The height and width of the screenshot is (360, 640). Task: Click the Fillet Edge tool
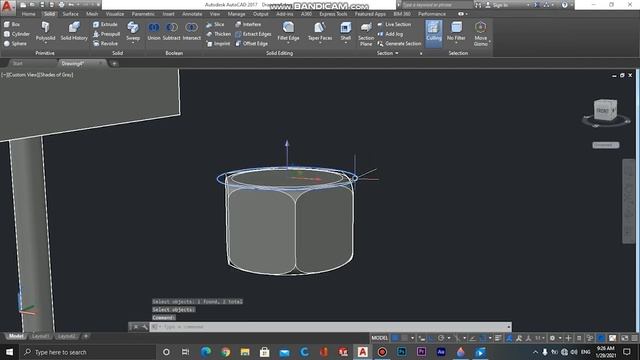click(x=288, y=31)
